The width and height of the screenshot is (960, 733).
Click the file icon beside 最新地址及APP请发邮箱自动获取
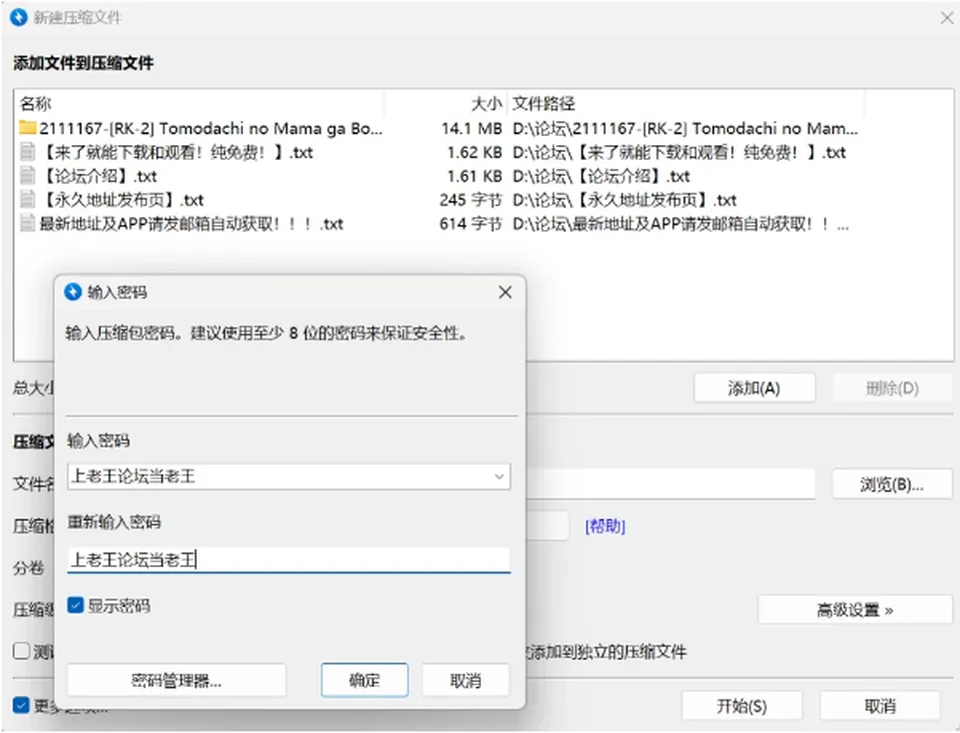tap(28, 224)
